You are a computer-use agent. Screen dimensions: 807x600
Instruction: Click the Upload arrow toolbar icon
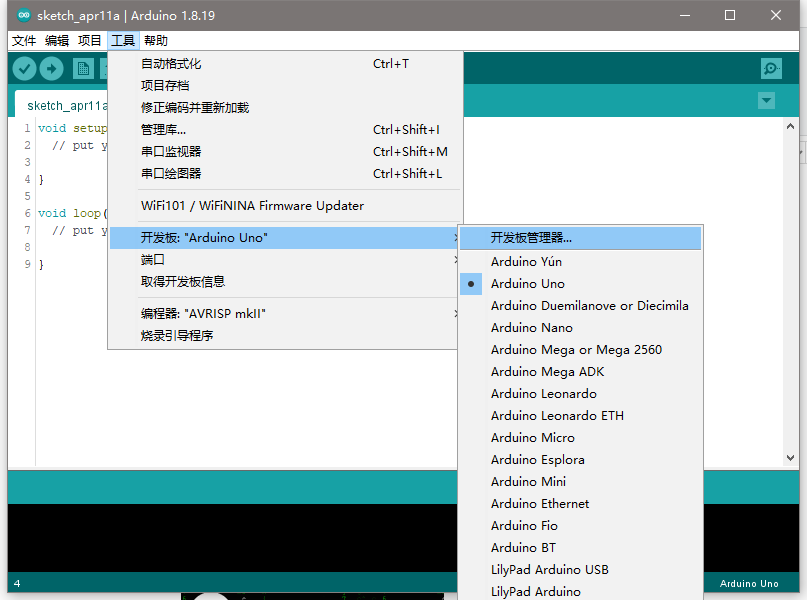[51, 68]
